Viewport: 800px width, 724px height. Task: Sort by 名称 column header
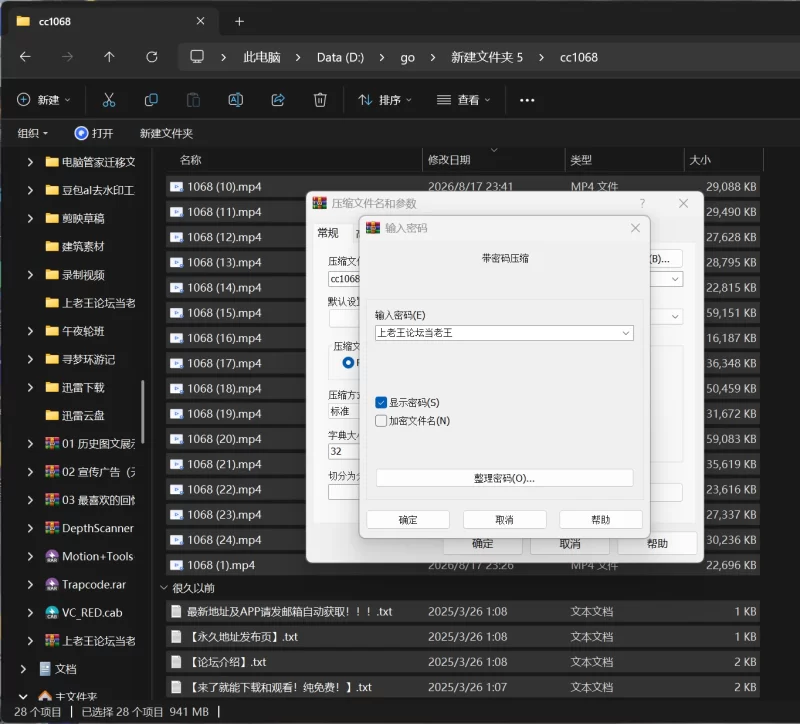coord(294,160)
